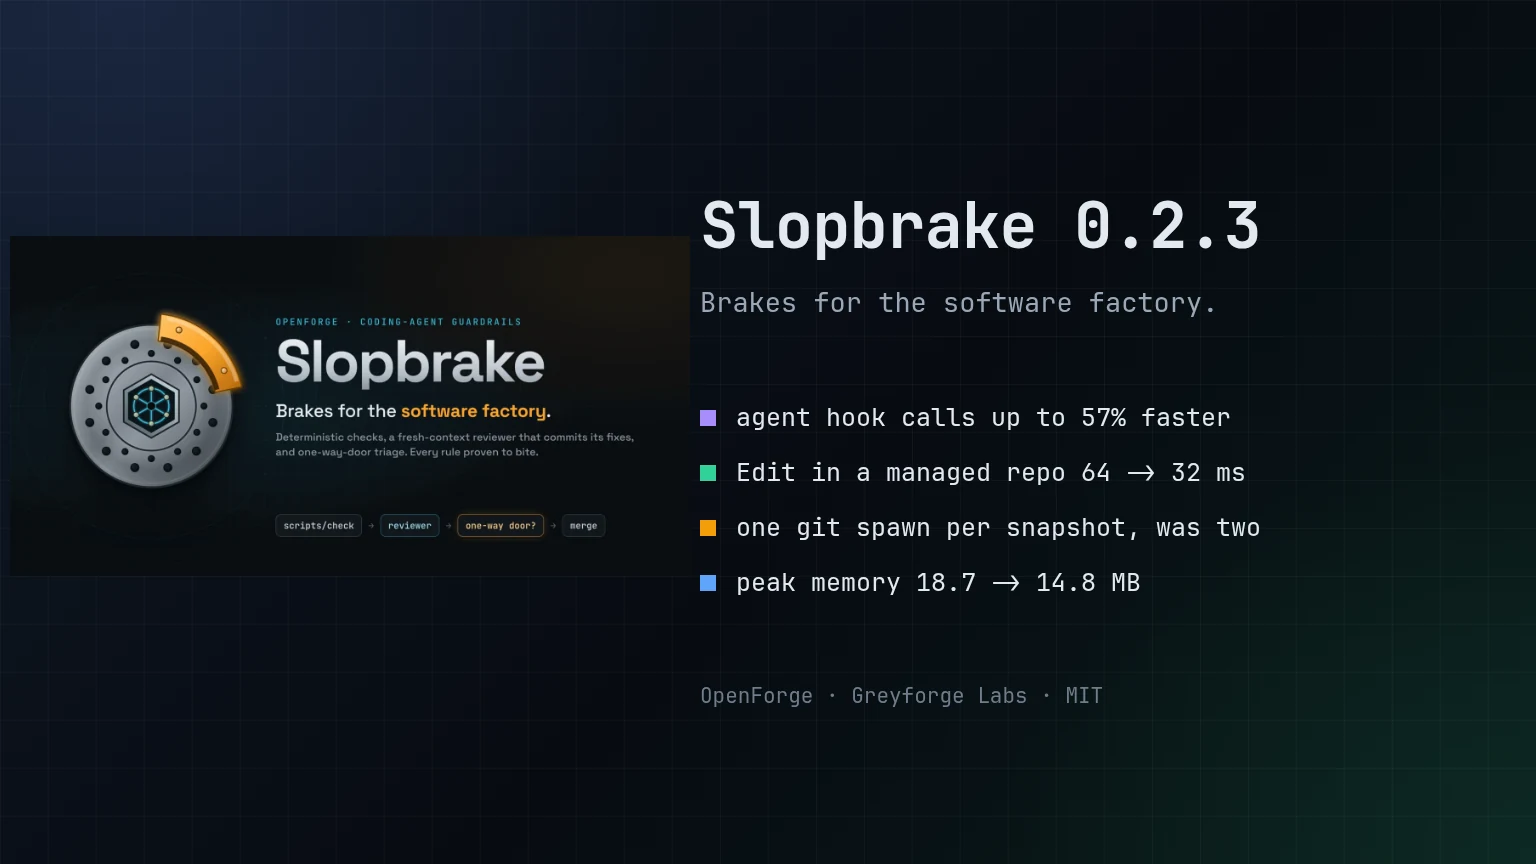Click the MIT license text

click(1084, 696)
